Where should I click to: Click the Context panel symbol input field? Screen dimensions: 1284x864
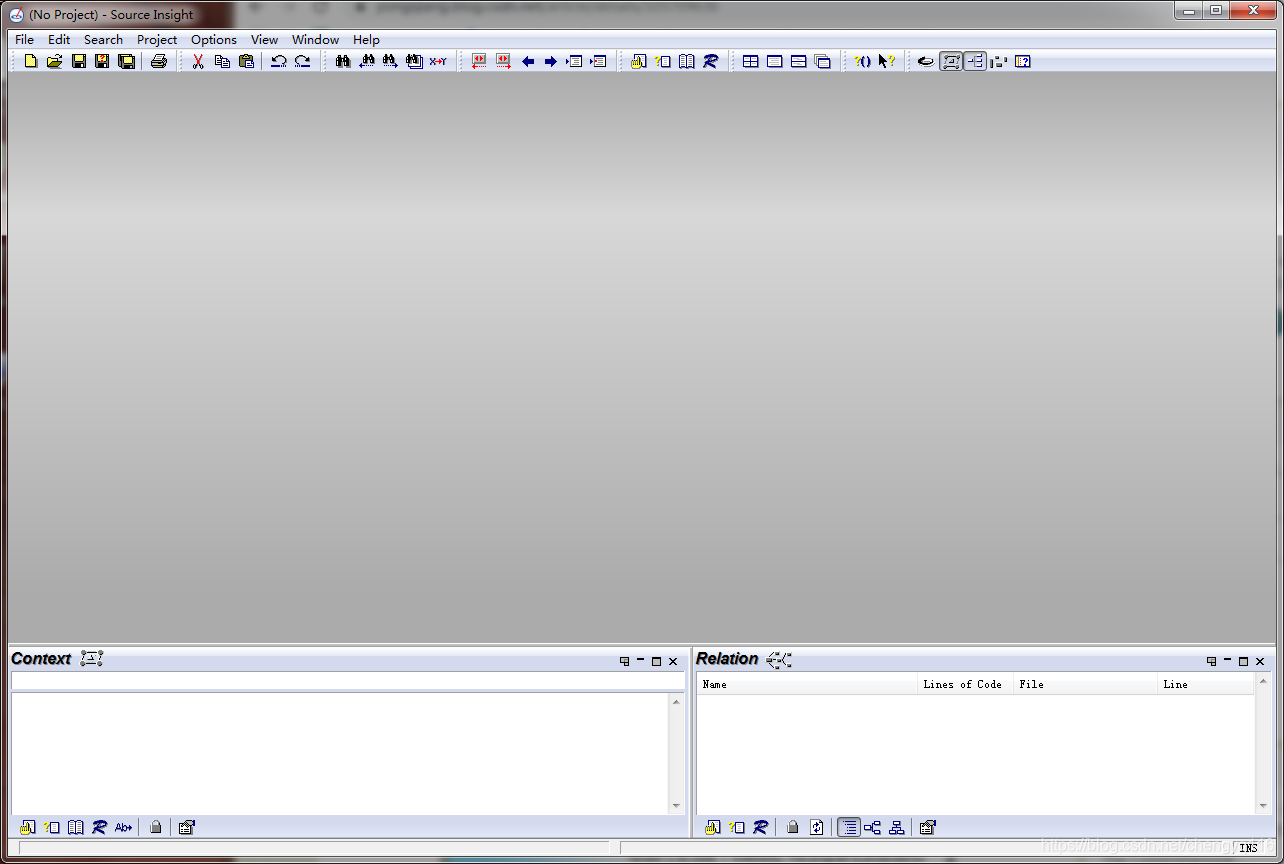(x=348, y=681)
